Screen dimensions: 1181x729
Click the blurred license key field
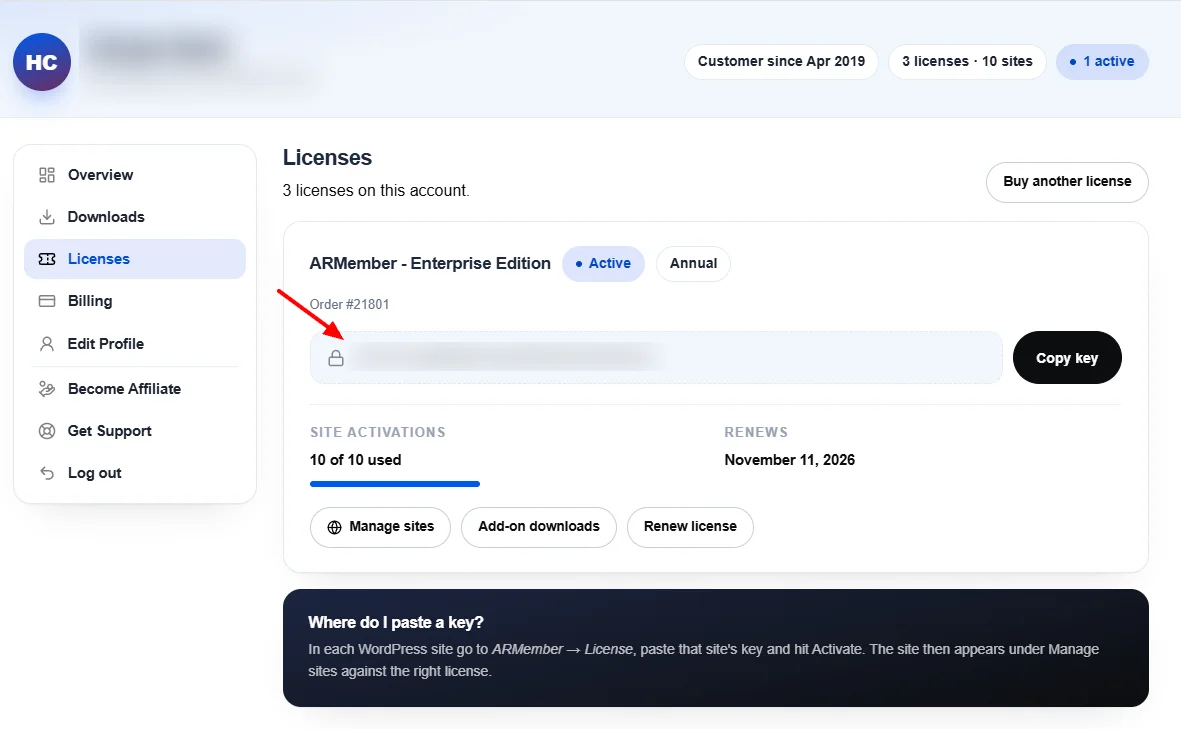point(656,358)
